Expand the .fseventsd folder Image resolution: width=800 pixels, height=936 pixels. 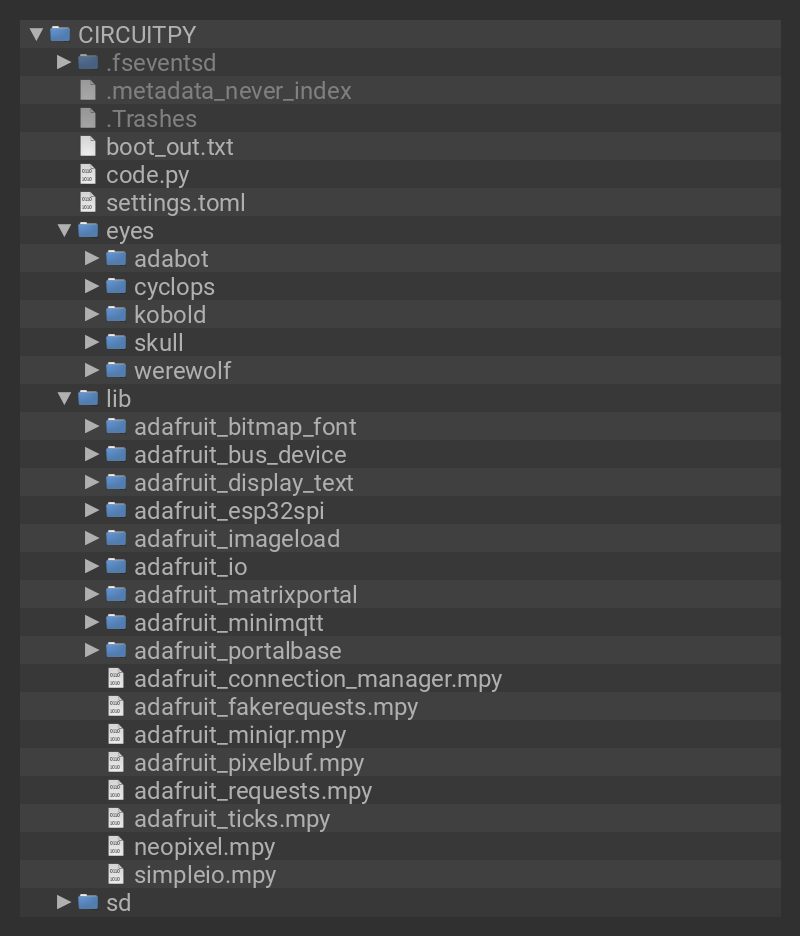(x=64, y=63)
